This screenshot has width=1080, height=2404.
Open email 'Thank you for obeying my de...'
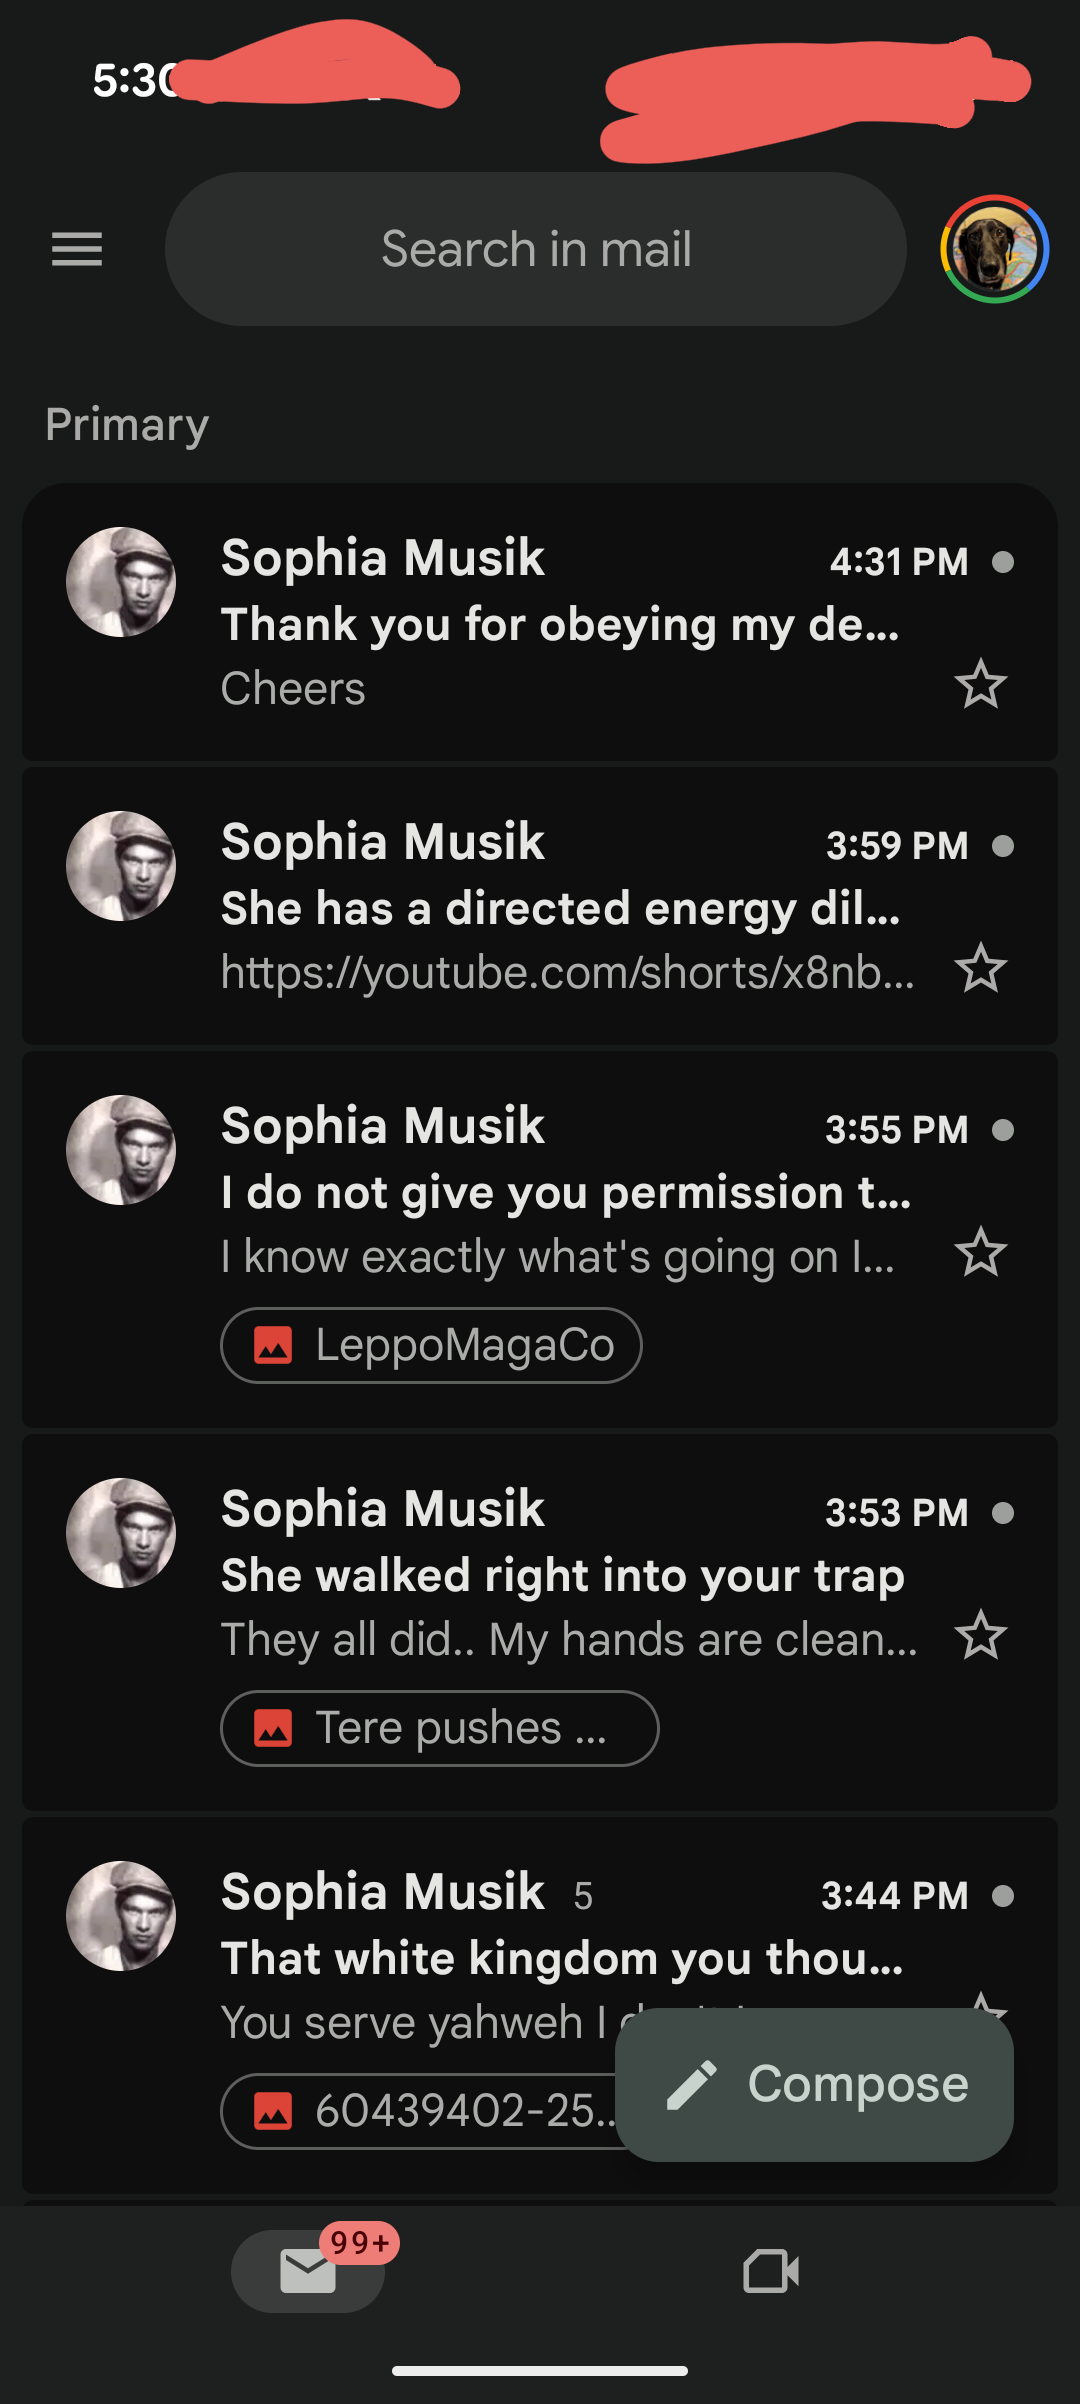(x=560, y=624)
